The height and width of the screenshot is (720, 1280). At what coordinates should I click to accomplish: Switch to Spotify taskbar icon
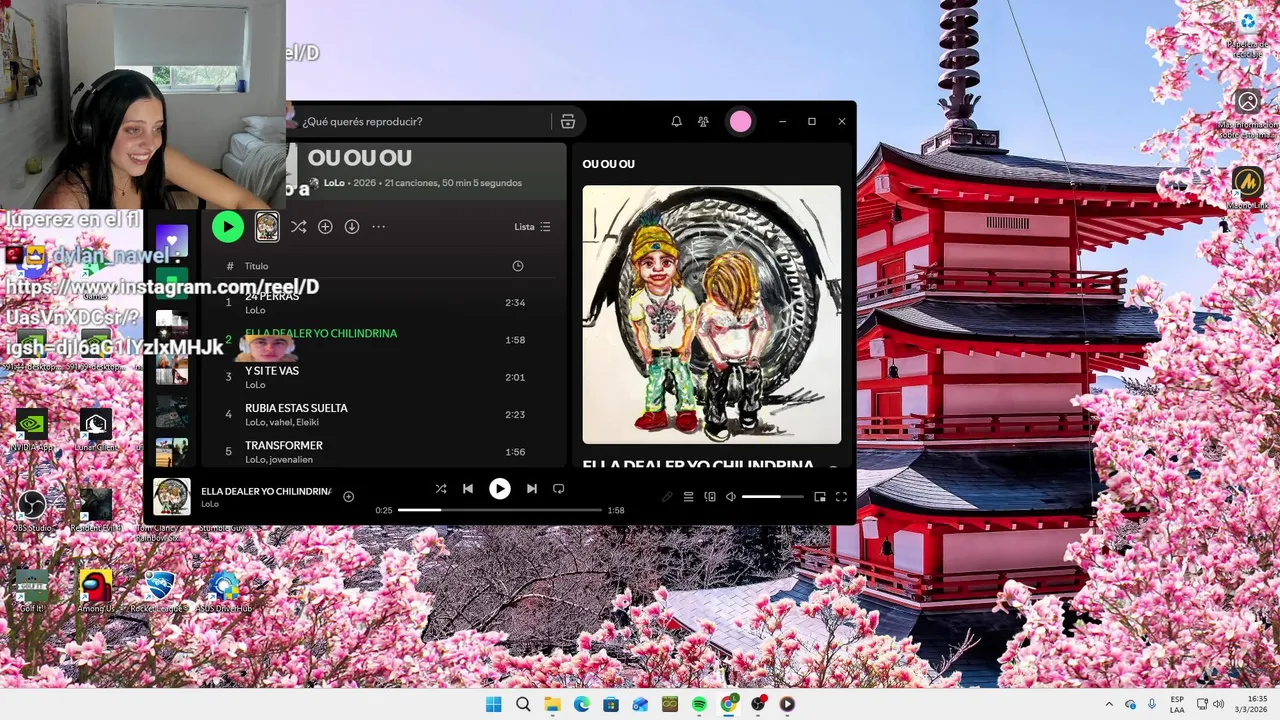[699, 704]
